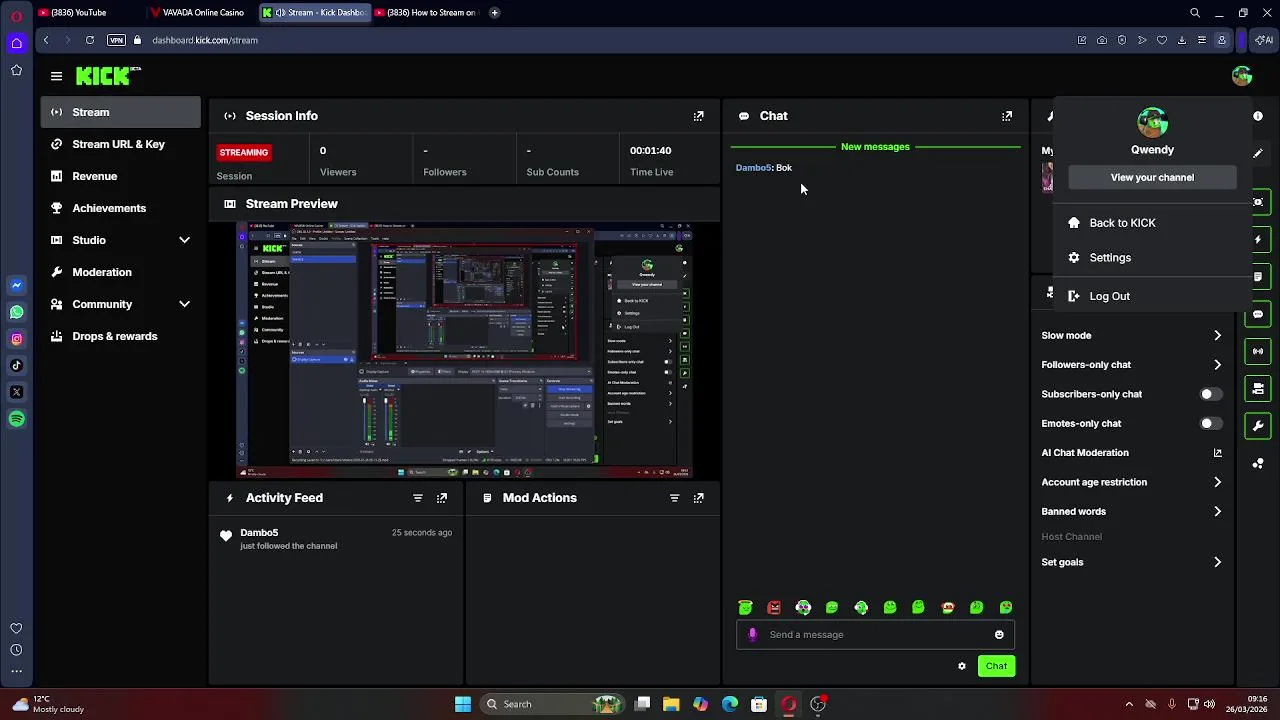Click the lightning bolt icon in right rail
Viewport: 1280px width, 720px height.
click(1258, 239)
